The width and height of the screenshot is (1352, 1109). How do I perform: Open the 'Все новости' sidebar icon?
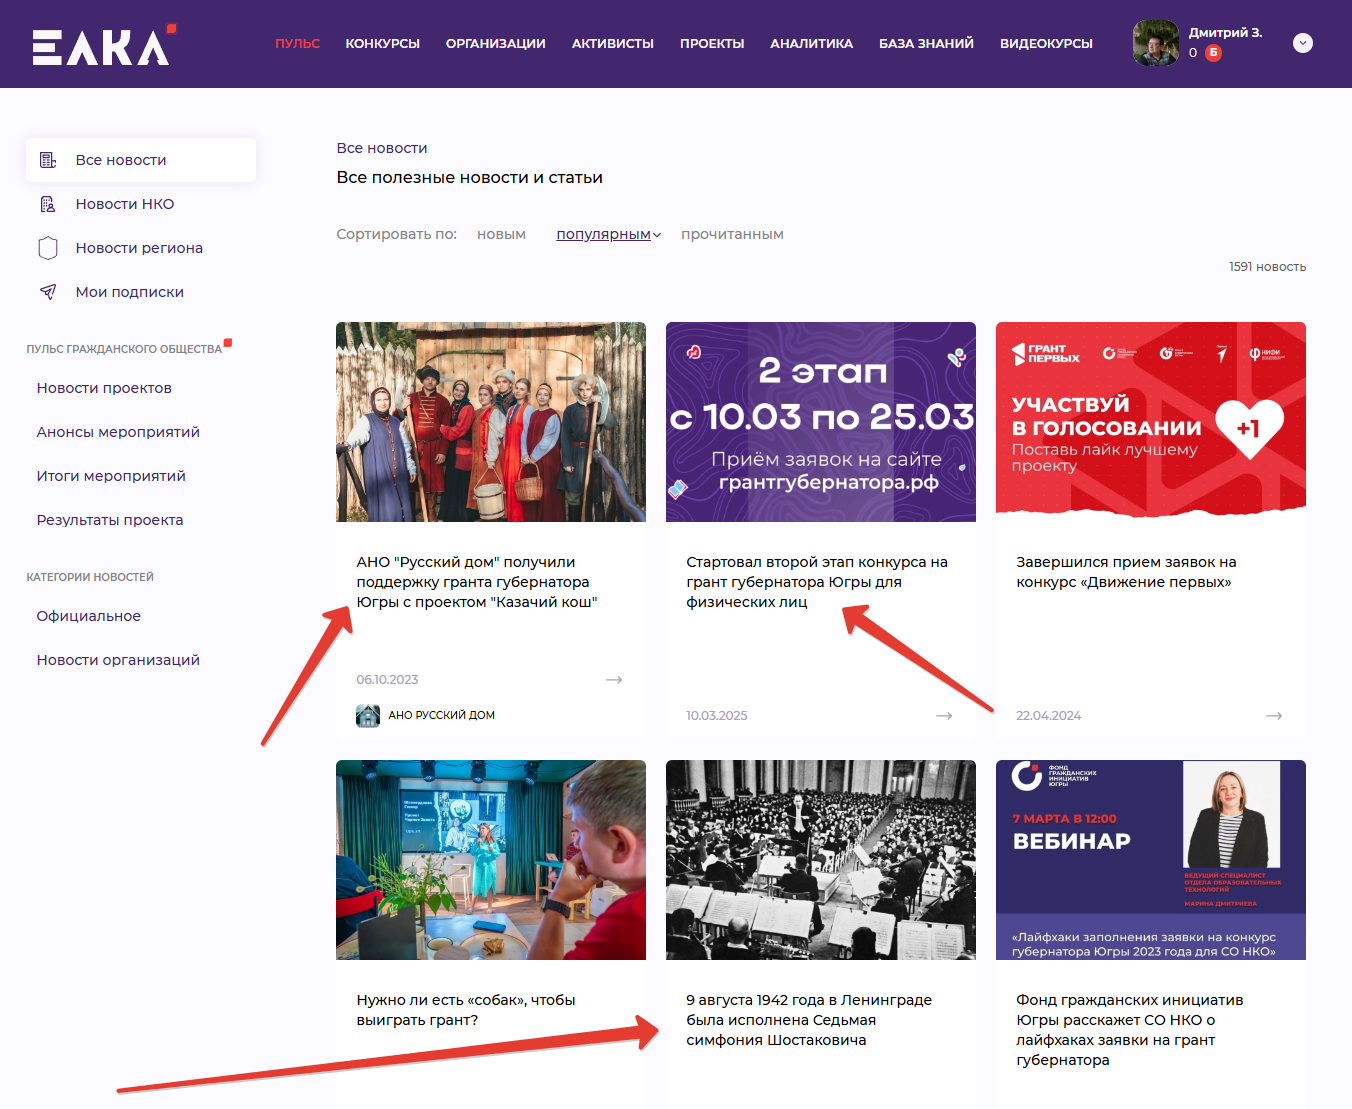(x=48, y=160)
